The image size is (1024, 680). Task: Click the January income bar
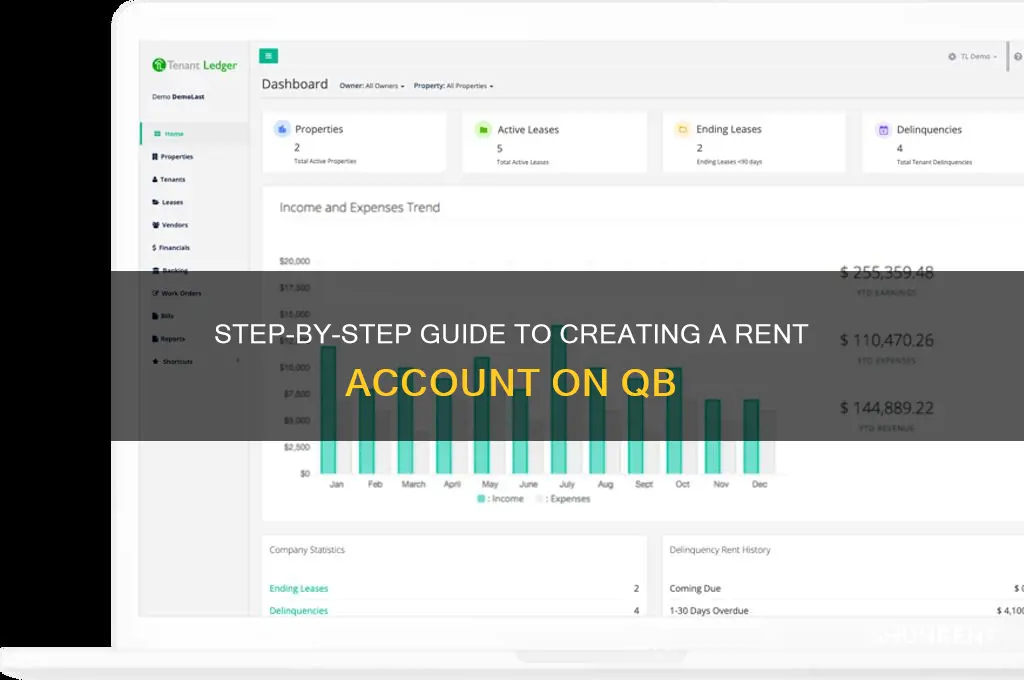coord(328,410)
